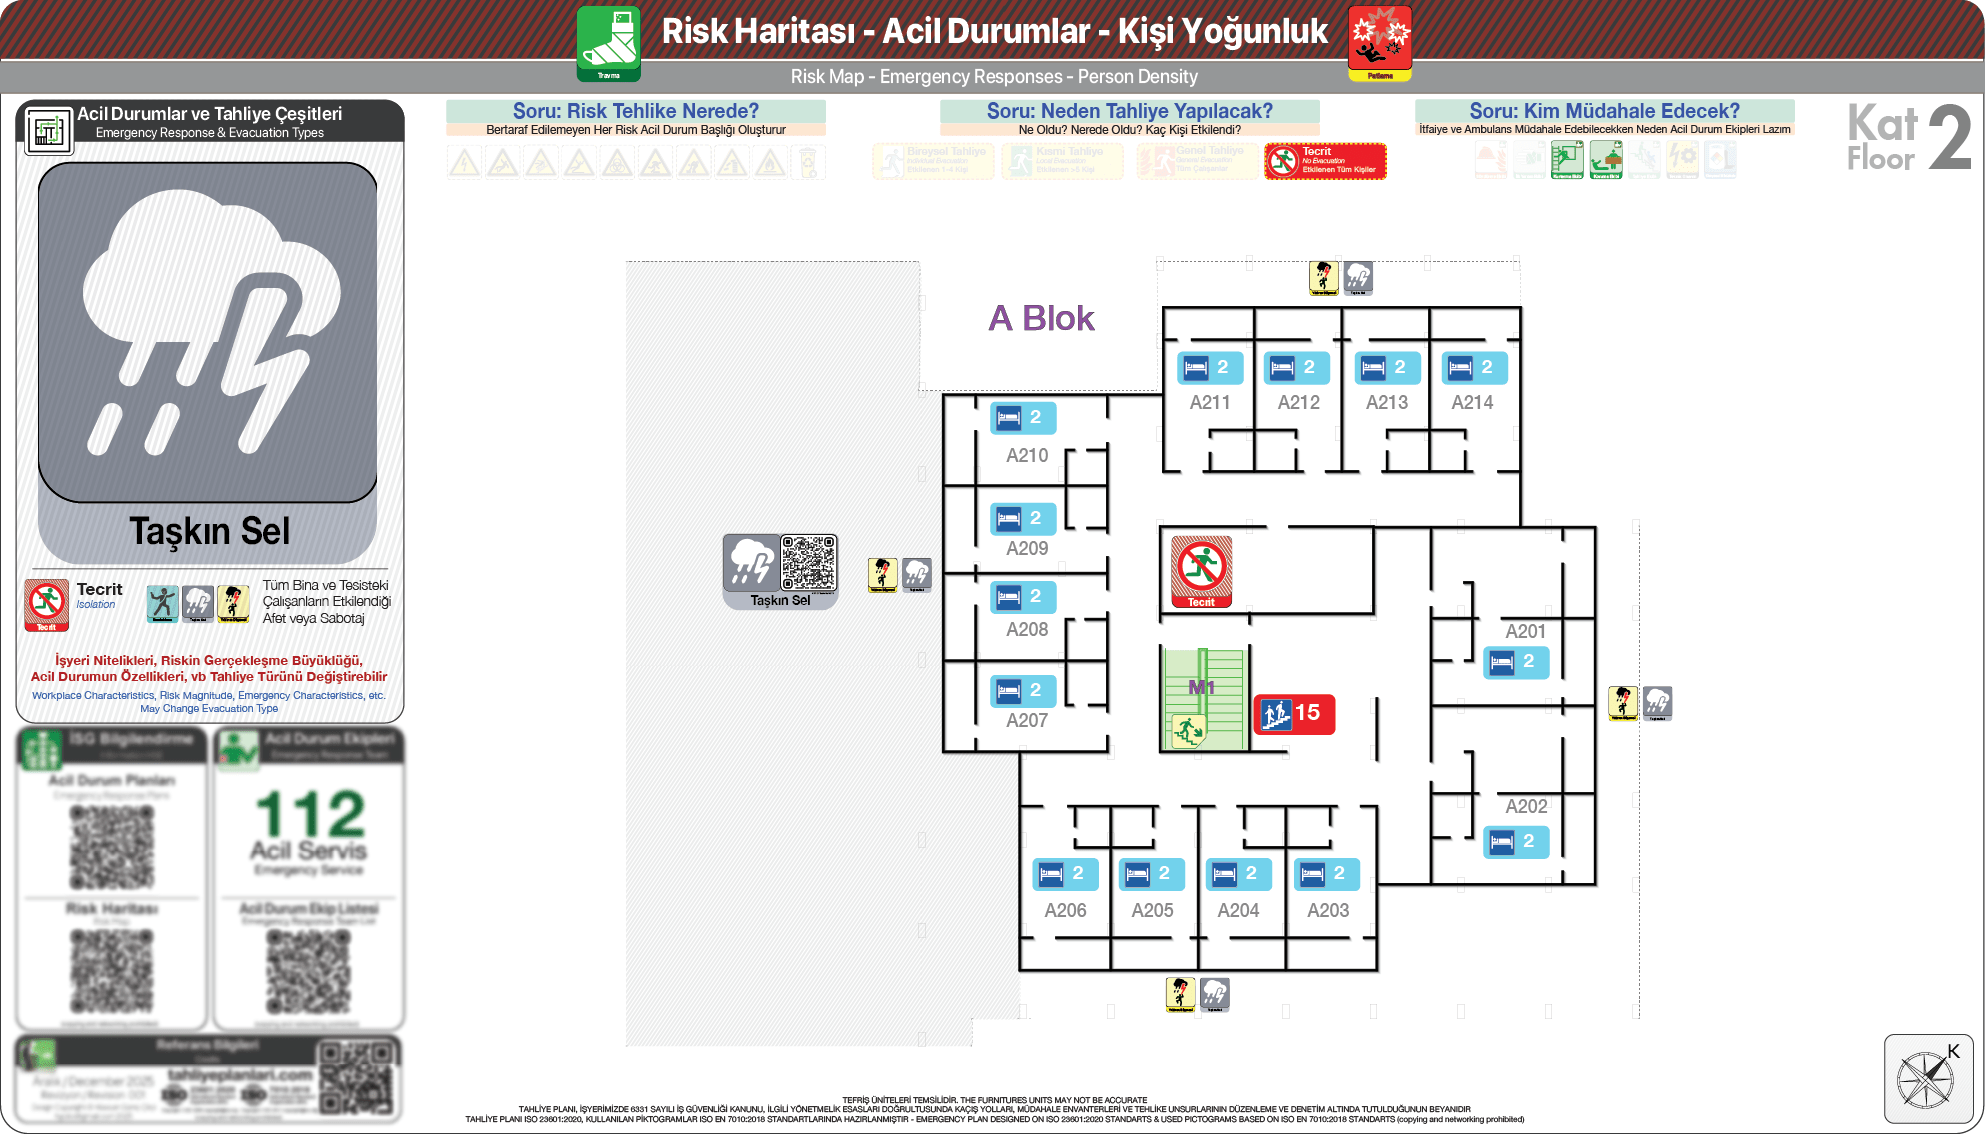The height and width of the screenshot is (1134, 1985).
Task: Click the Taşkın Sel QR code on map
Action: point(808,563)
